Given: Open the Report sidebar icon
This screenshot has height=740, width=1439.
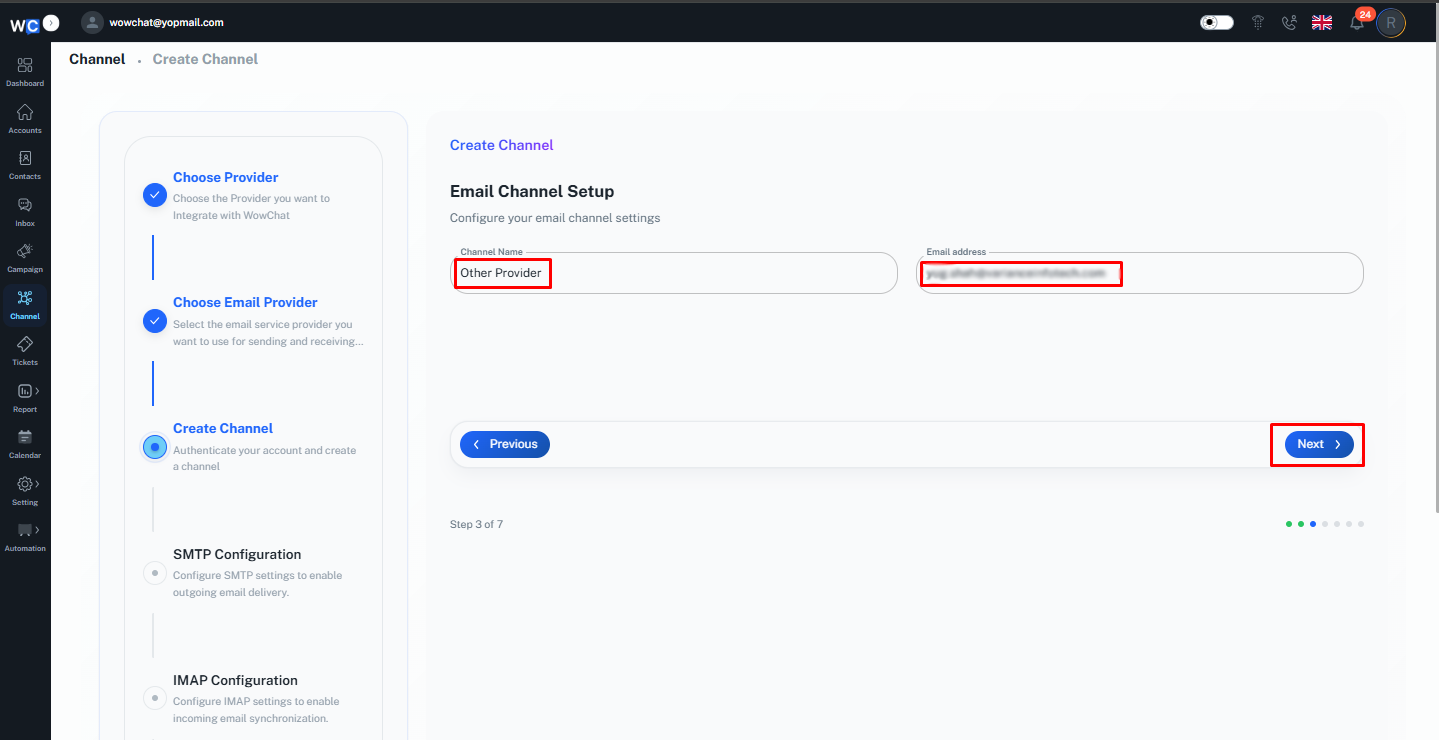Looking at the screenshot, I should coord(25,391).
